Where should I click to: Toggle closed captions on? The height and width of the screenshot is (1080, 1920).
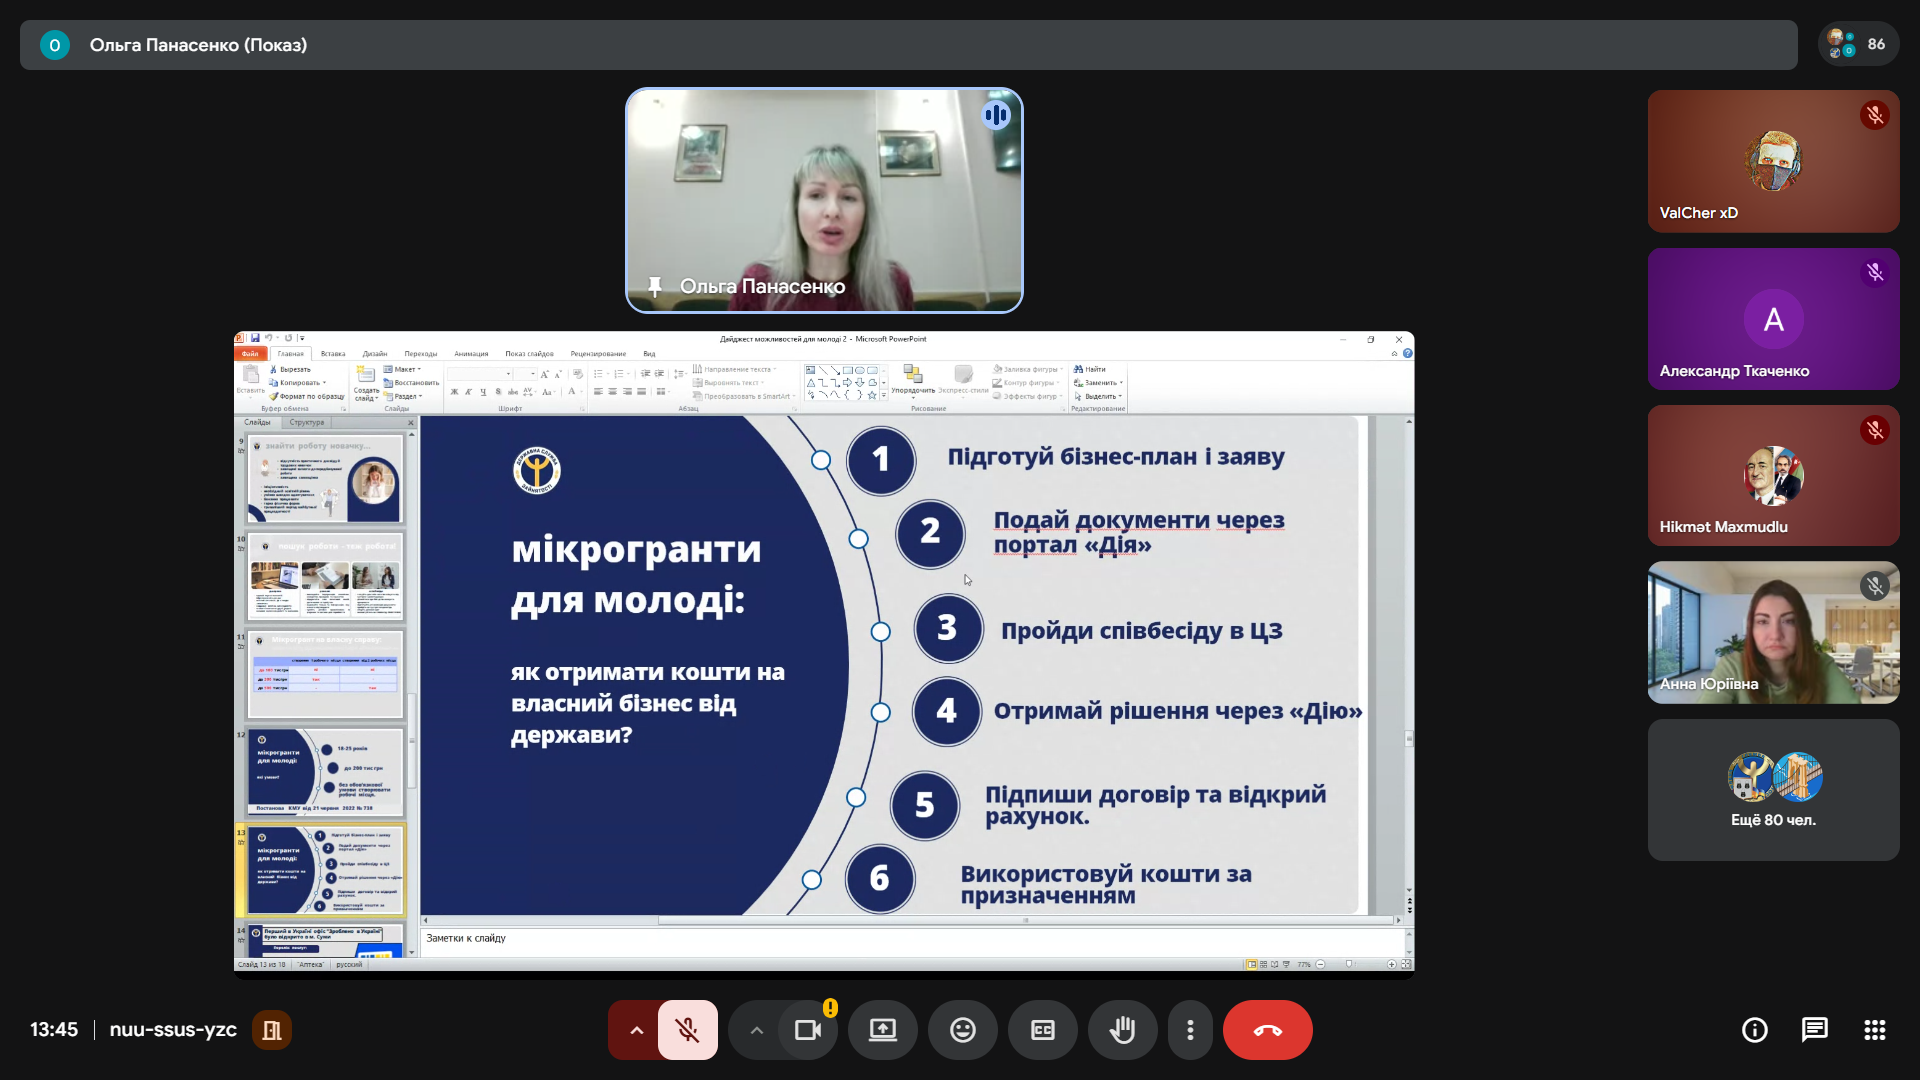pyautogui.click(x=1042, y=1030)
